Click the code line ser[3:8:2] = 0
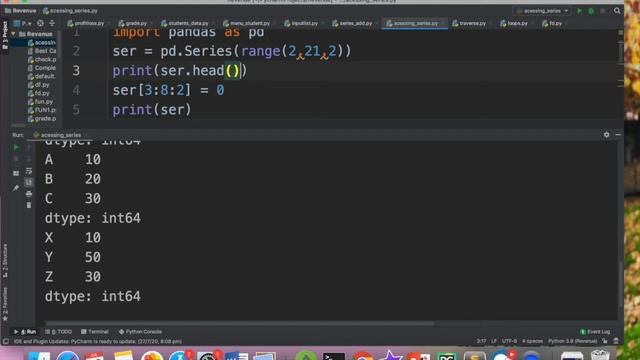 tap(168, 90)
